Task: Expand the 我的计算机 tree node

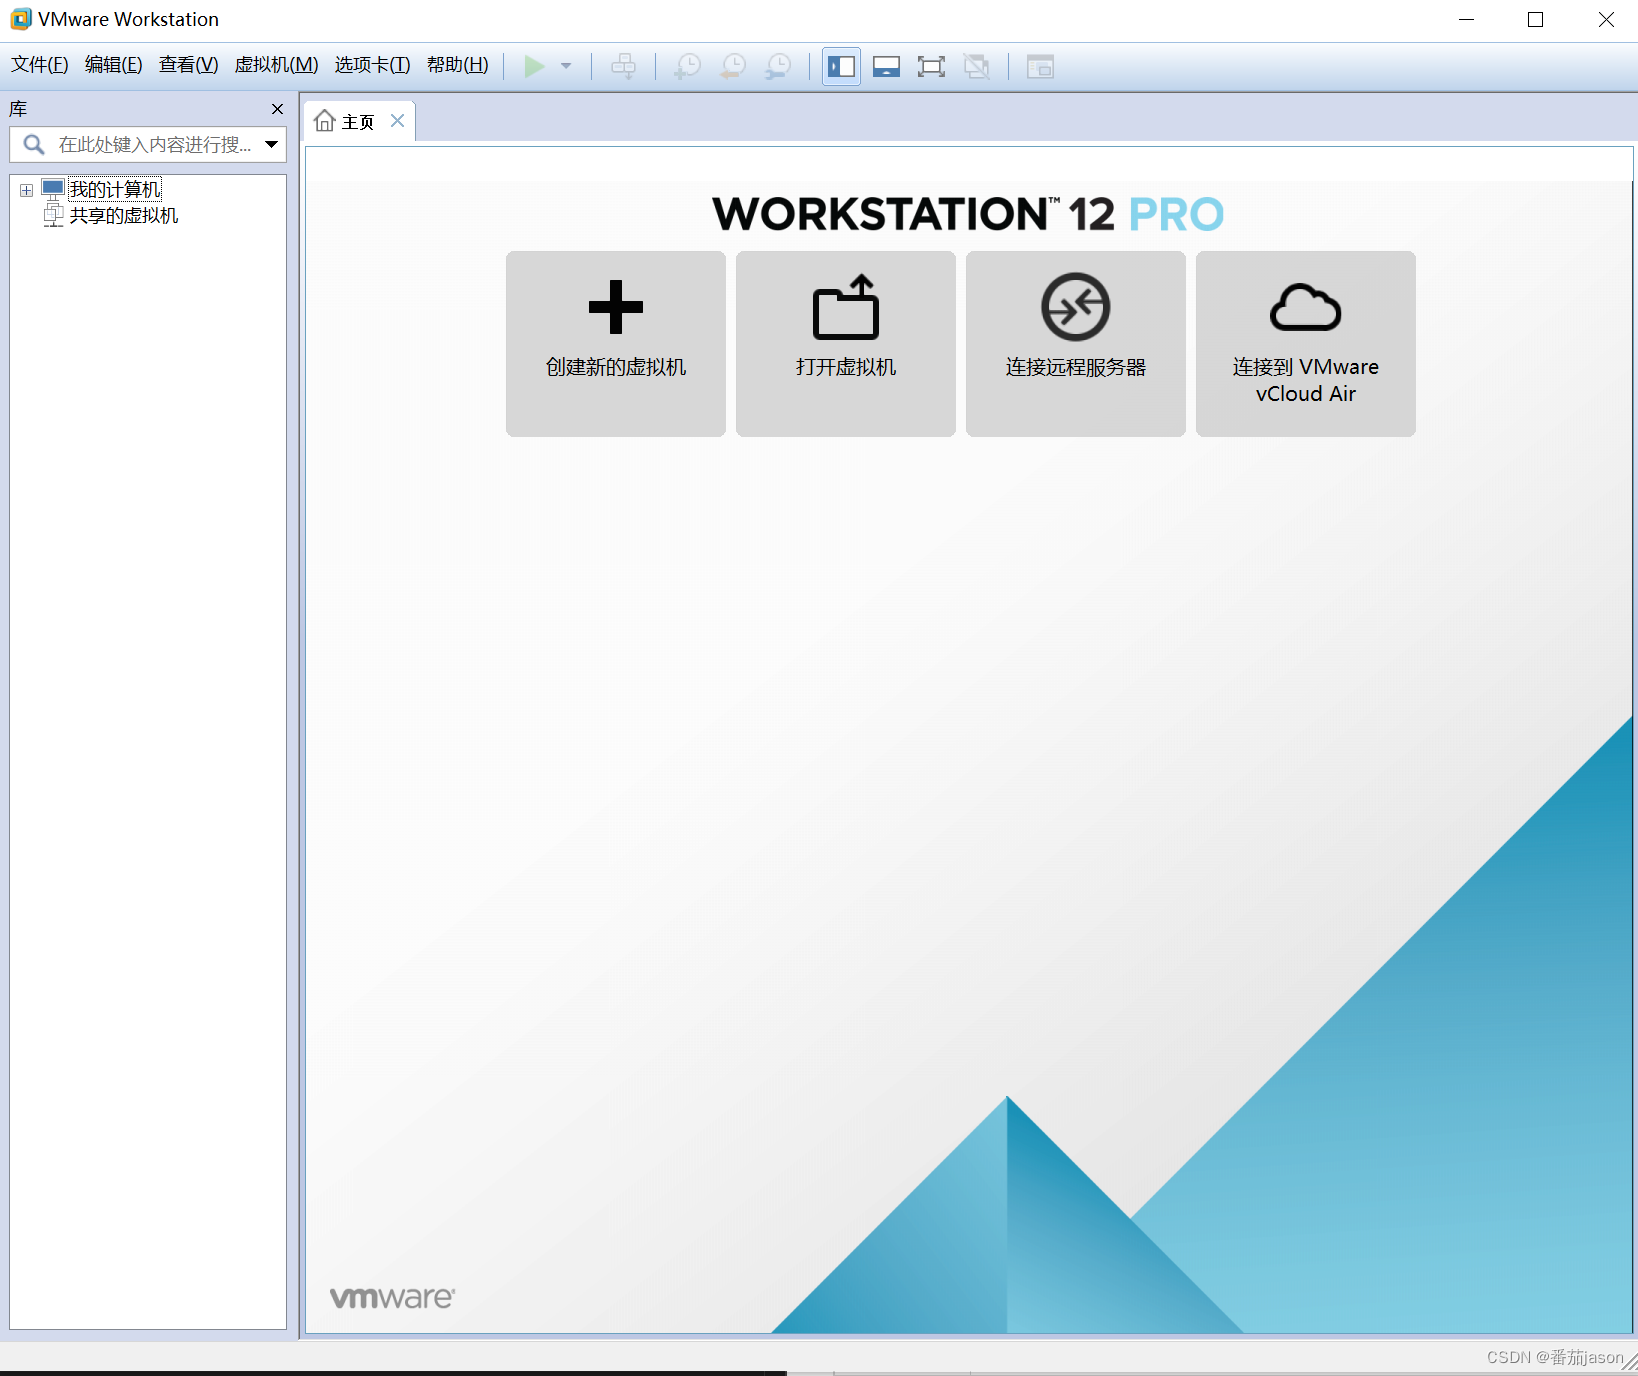Action: [27, 190]
